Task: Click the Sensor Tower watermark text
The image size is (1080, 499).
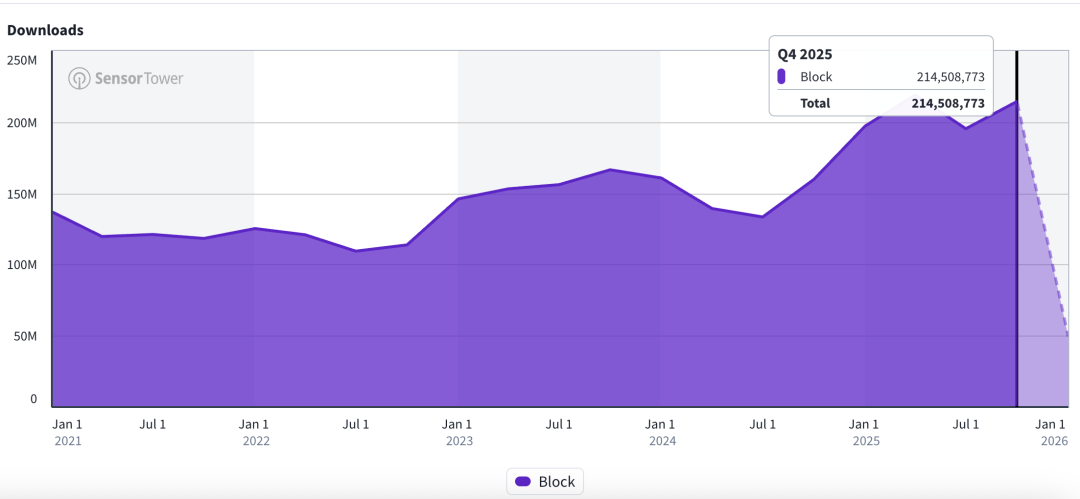Action: point(139,78)
